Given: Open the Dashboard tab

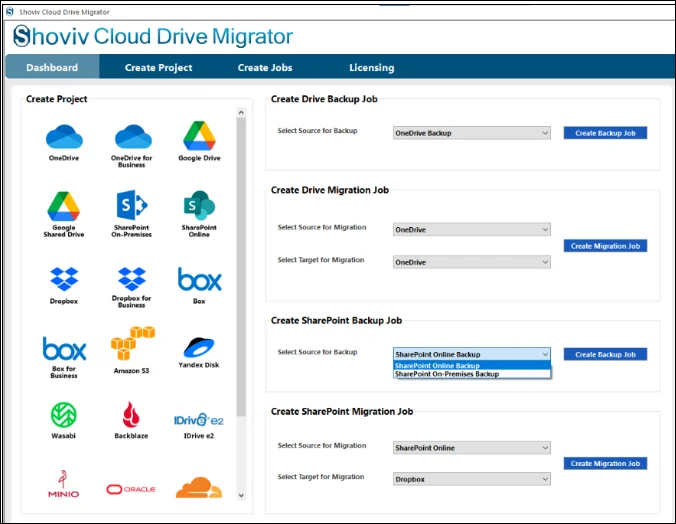Looking at the screenshot, I should [52, 67].
